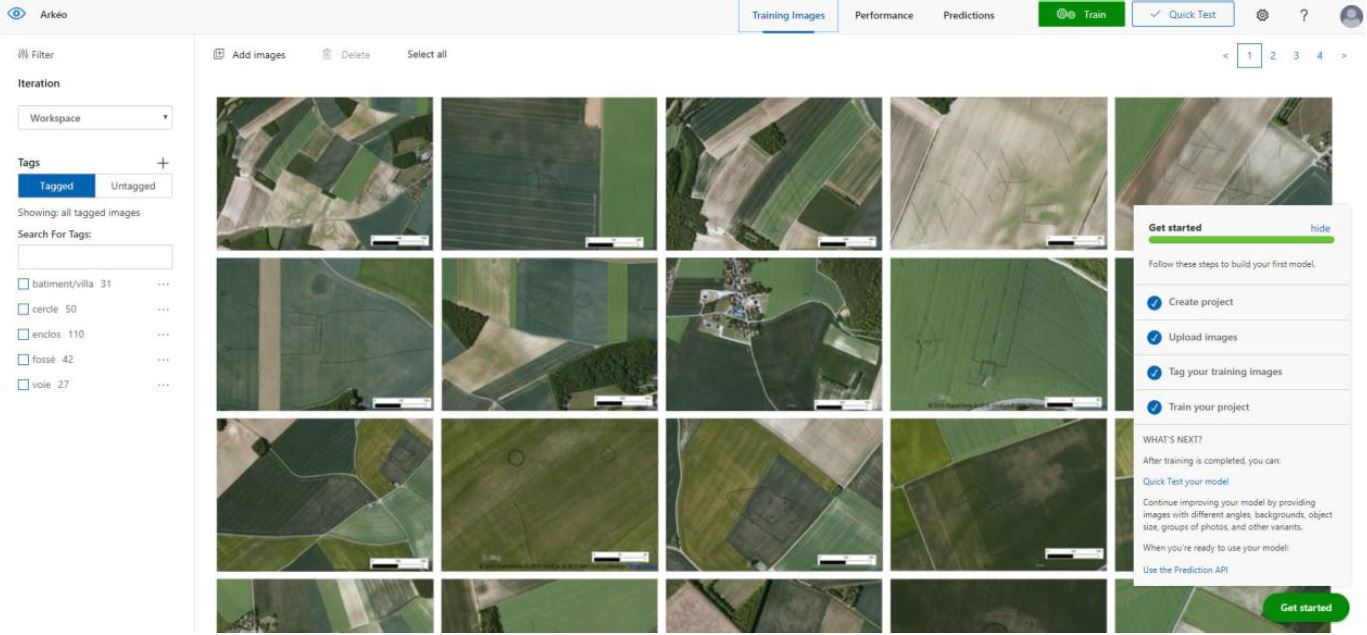
Task: Check the fossé tag checkbox
Action: 24,360
